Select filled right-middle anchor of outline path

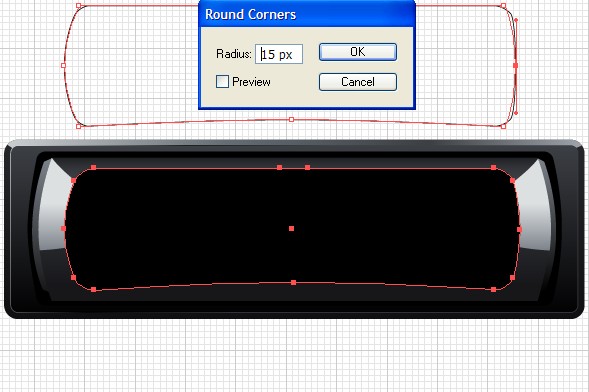pyautogui.click(x=515, y=65)
